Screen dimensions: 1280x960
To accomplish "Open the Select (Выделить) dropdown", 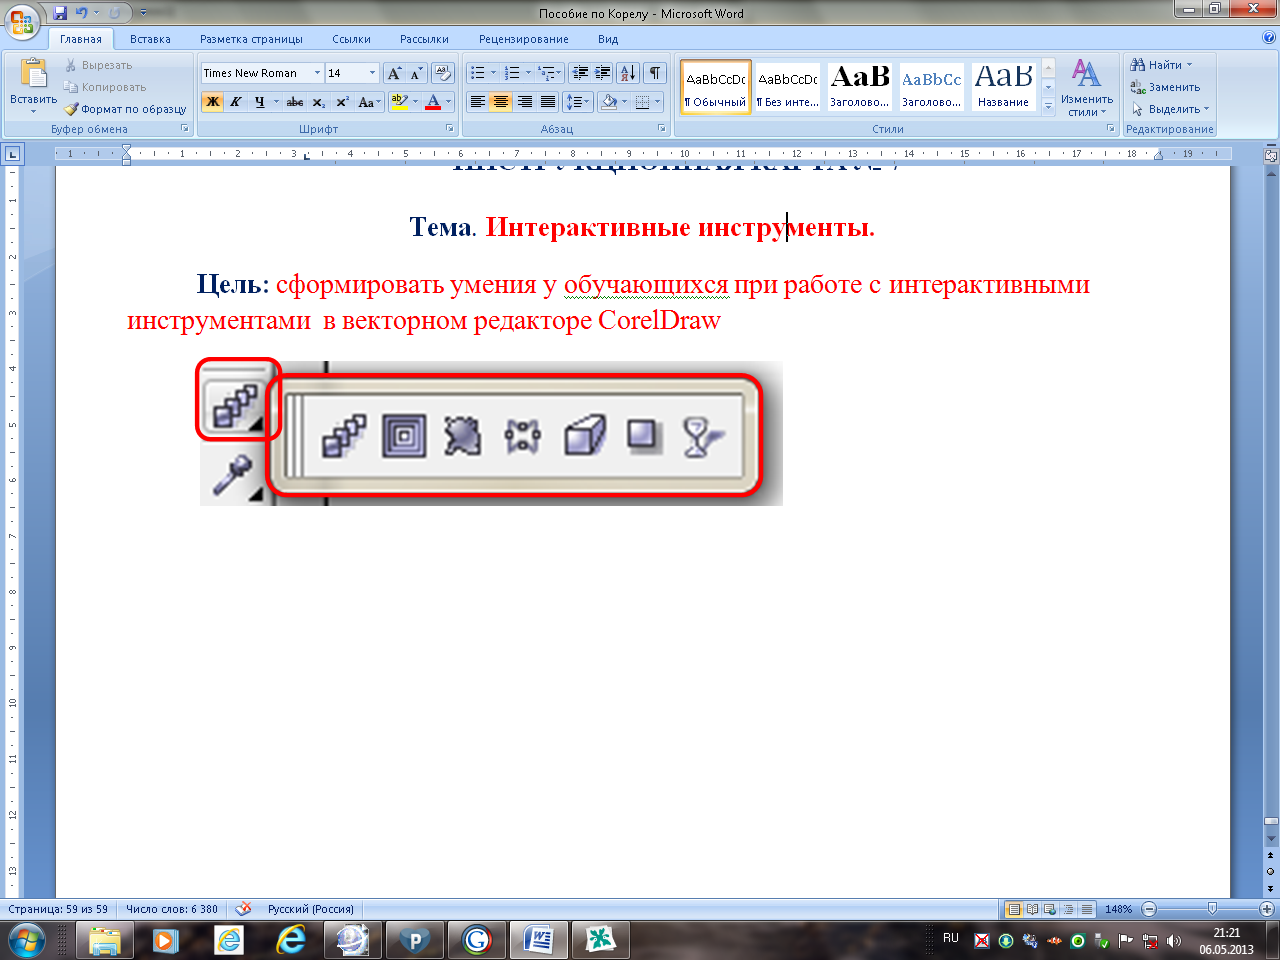I will (1170, 109).
